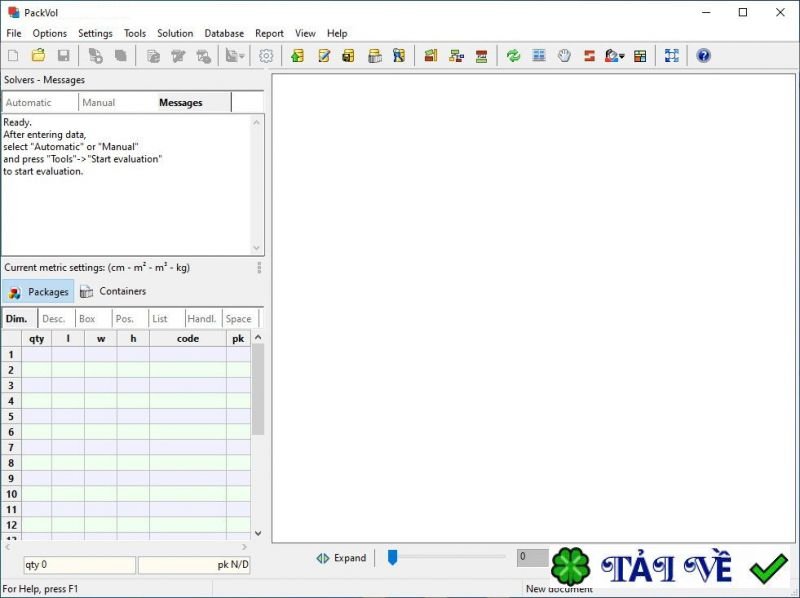Switch to the Manual solver tab
Screen dimensions: 800x598
[x=100, y=101]
